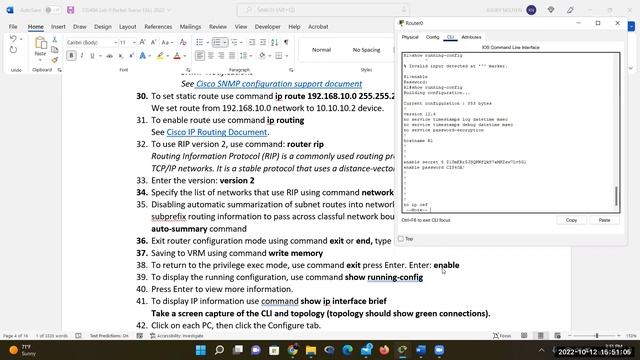Select the Normal style

pos(321,50)
